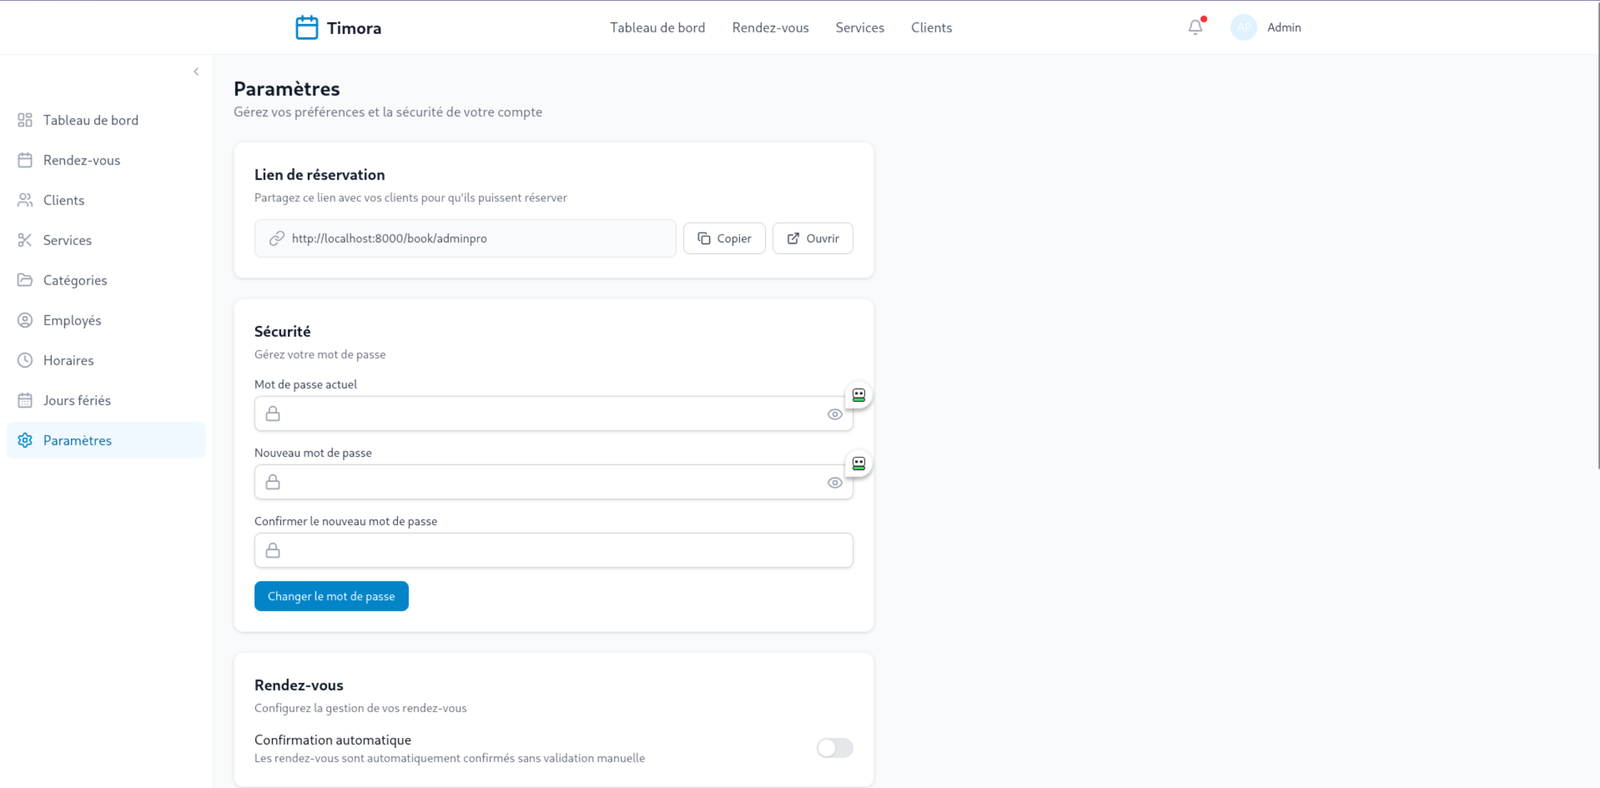The width and height of the screenshot is (1600, 788).
Task: Toggle Confirmation automatique switch
Action: [835, 748]
